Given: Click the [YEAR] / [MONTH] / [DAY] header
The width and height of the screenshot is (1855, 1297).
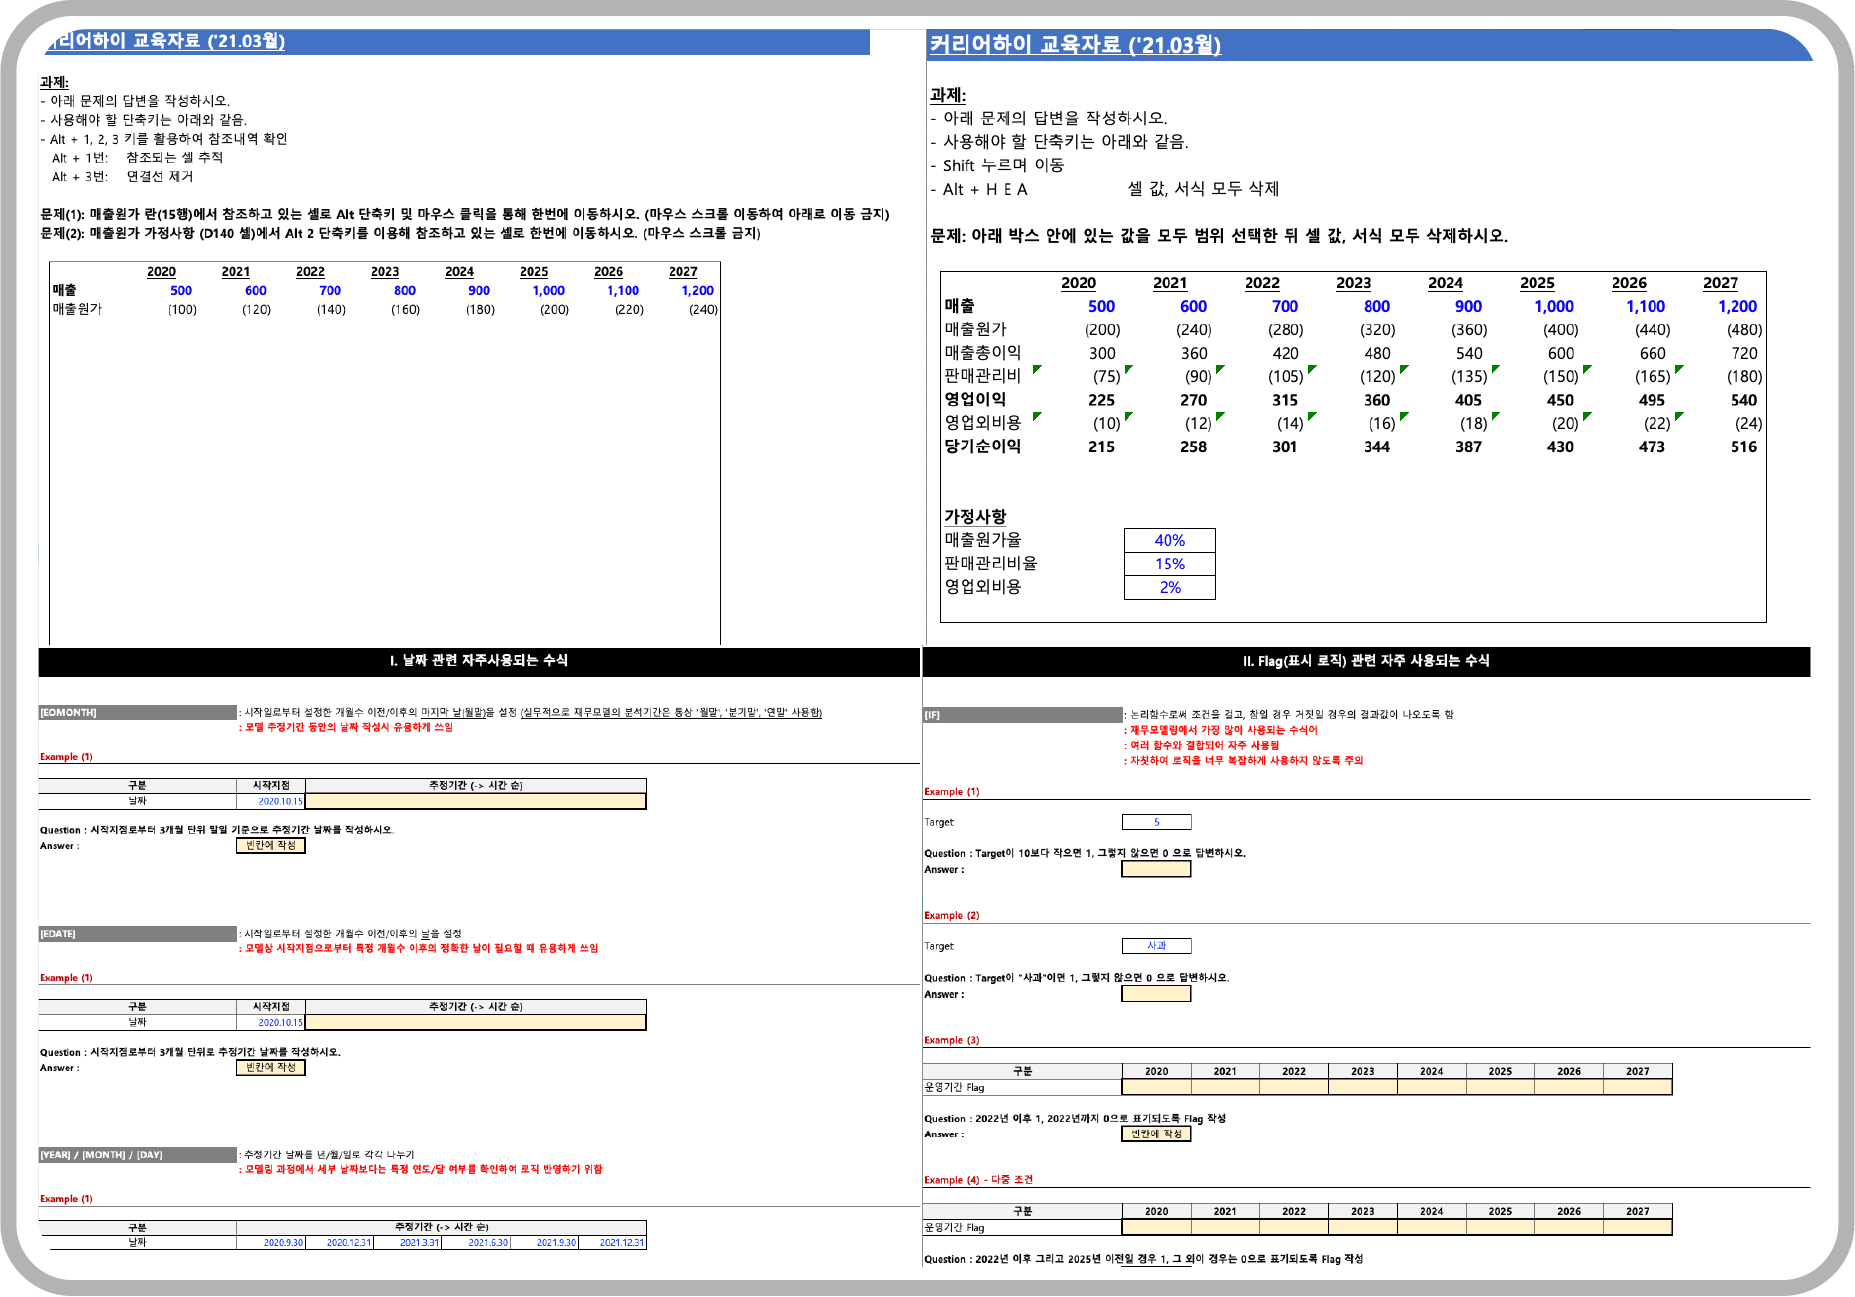Looking at the screenshot, I should point(137,1155).
